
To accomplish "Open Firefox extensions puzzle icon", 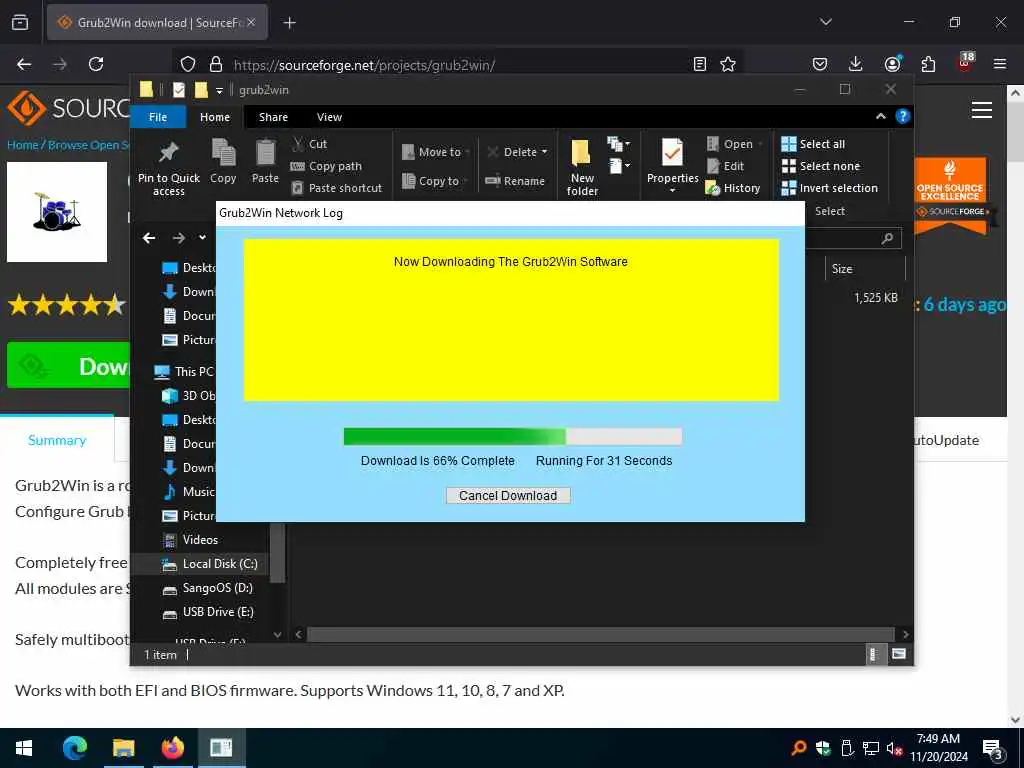I will [x=928, y=64].
